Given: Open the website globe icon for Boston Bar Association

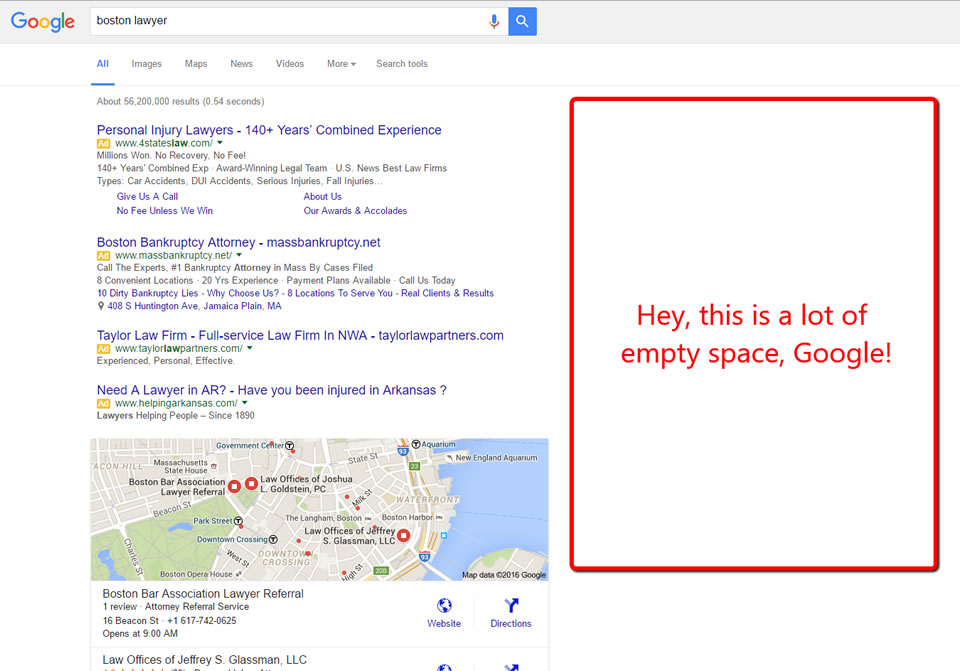Looking at the screenshot, I should (x=444, y=605).
